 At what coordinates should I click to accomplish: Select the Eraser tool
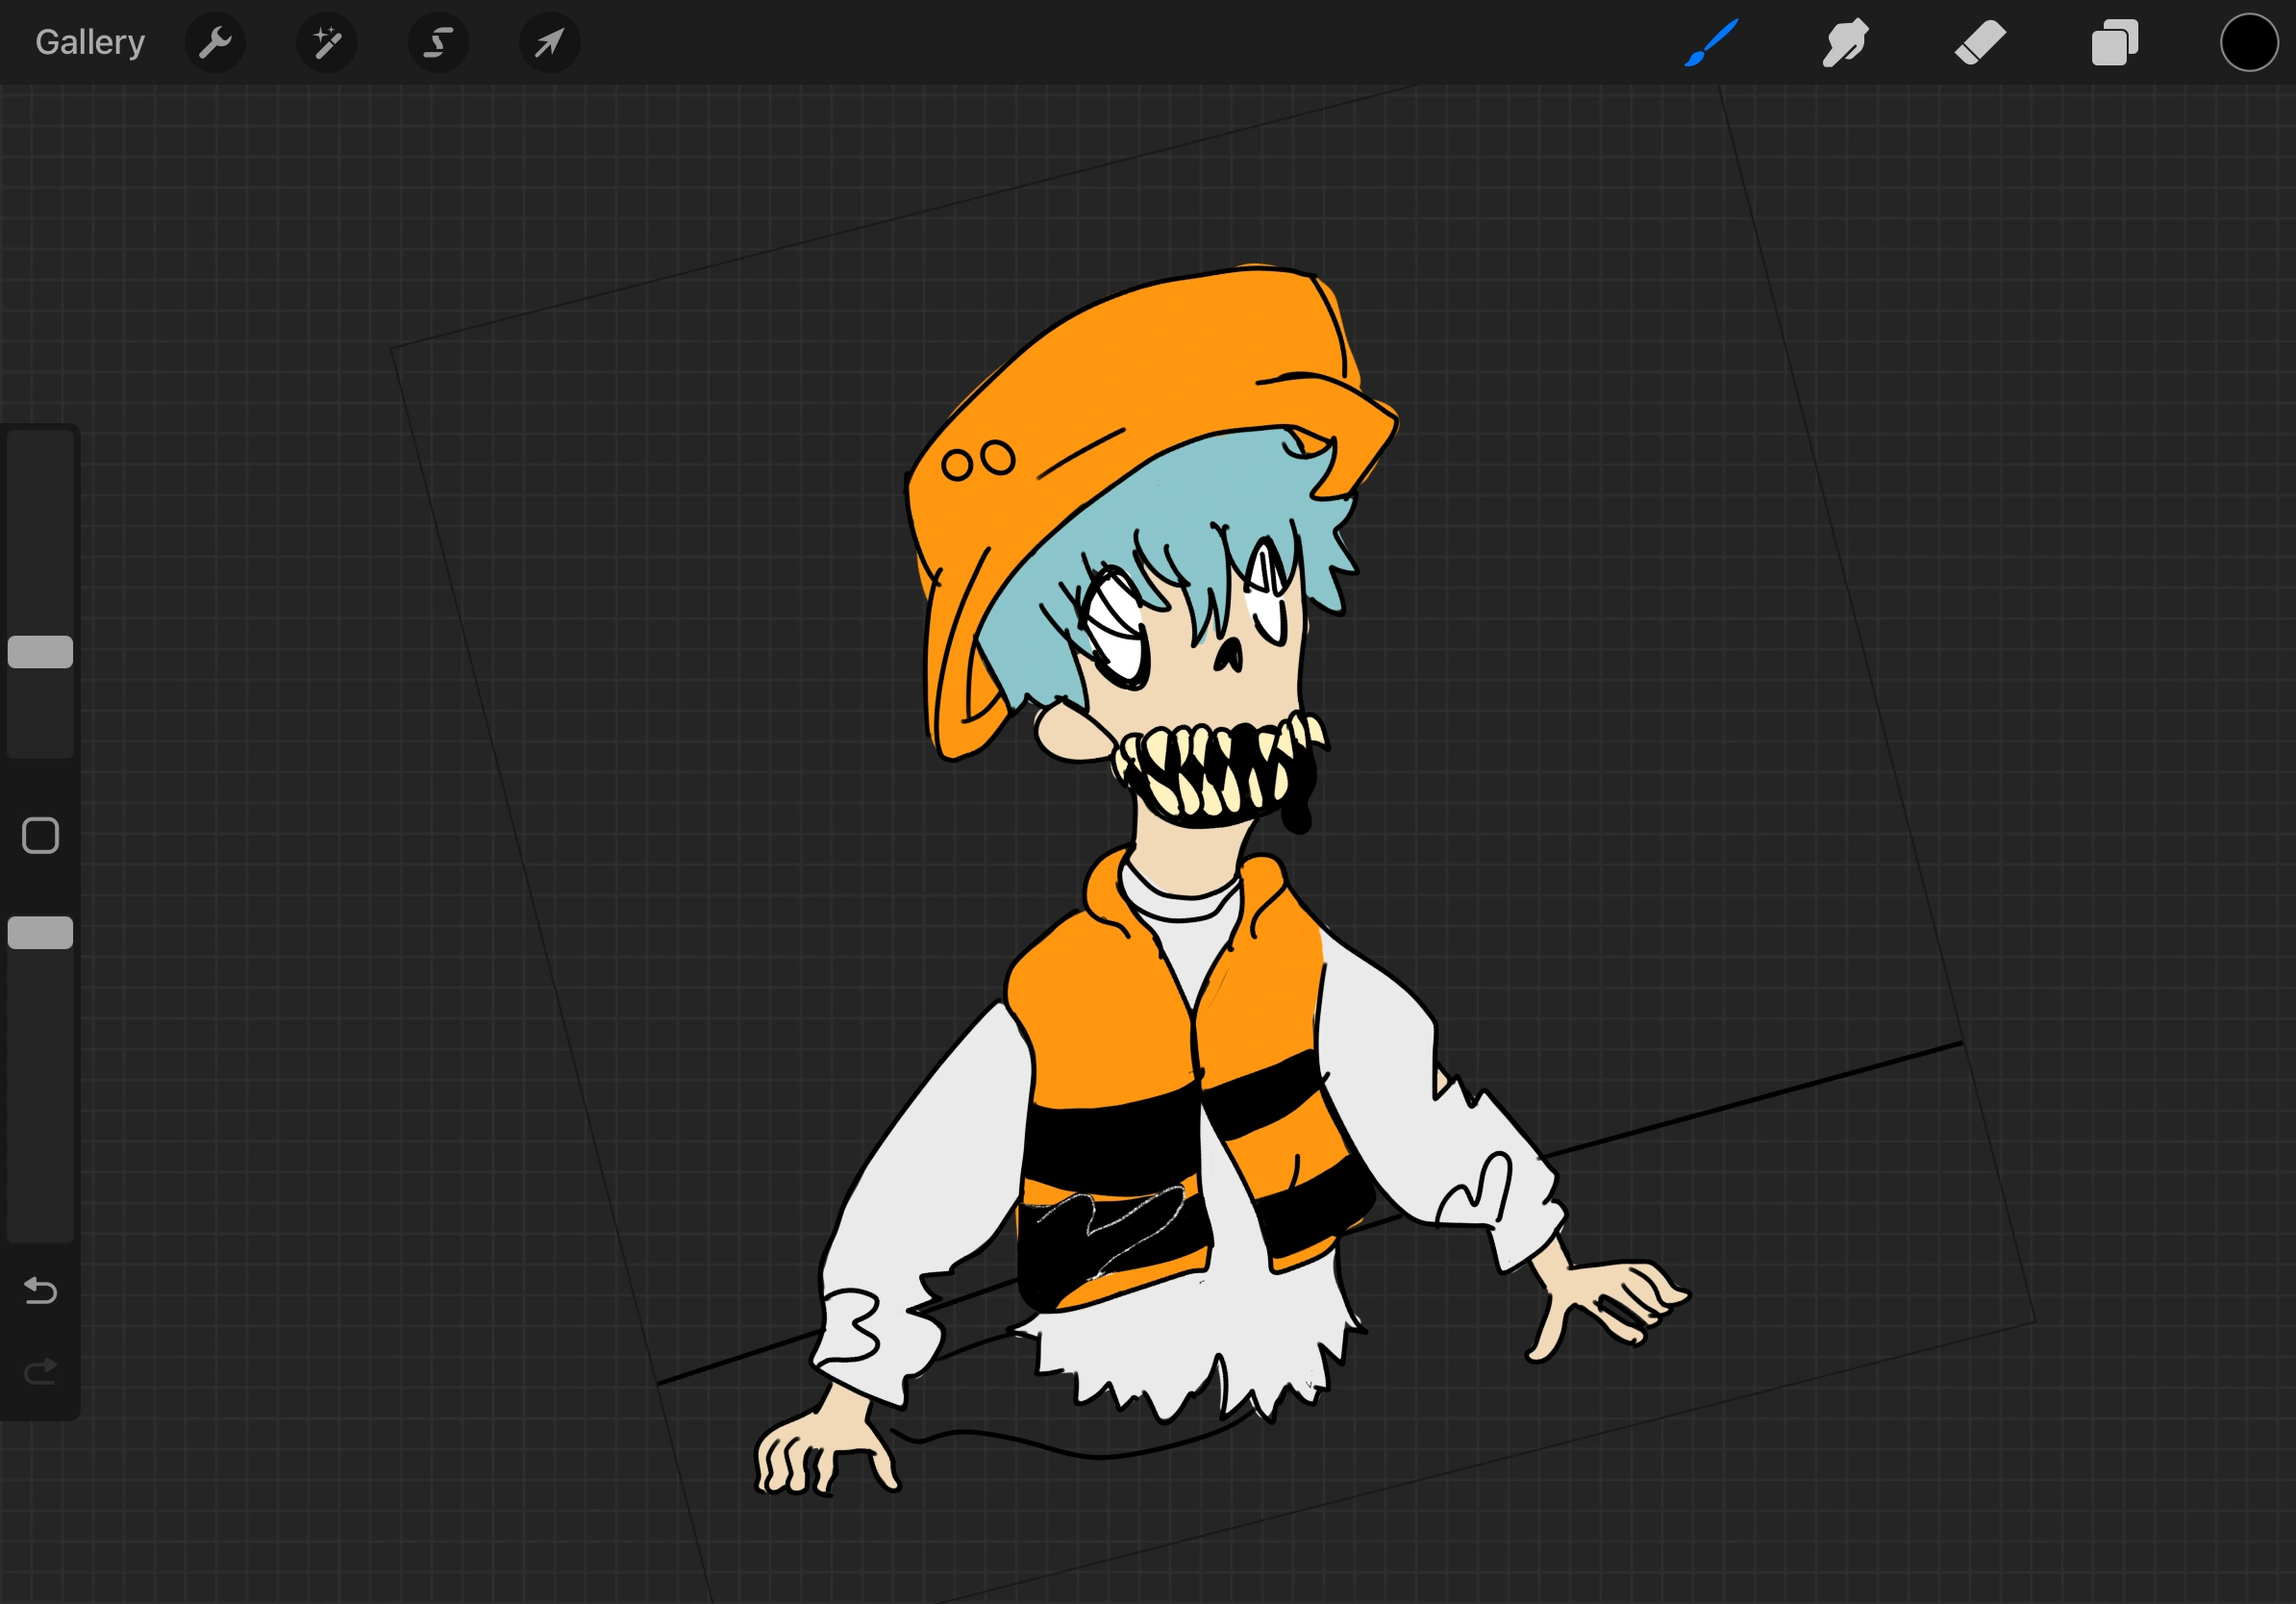click(1980, 42)
